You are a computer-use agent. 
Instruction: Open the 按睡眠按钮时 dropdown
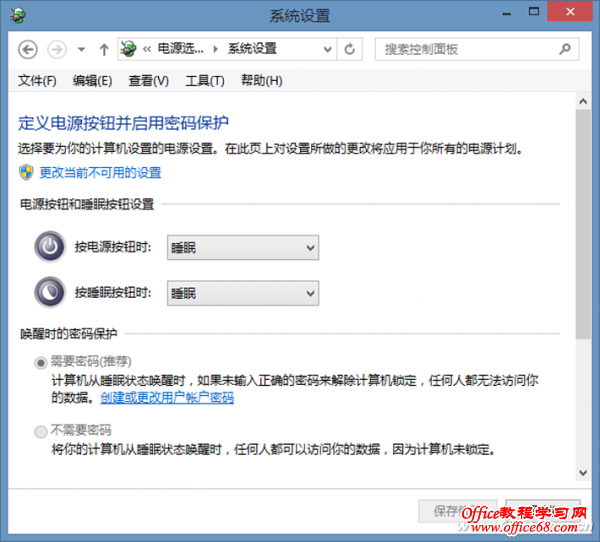click(x=243, y=294)
